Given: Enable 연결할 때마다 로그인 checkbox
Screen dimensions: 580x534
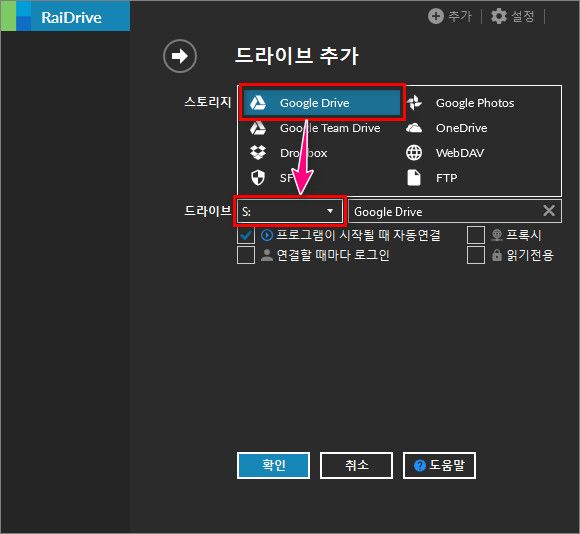Looking at the screenshot, I should (x=246, y=255).
